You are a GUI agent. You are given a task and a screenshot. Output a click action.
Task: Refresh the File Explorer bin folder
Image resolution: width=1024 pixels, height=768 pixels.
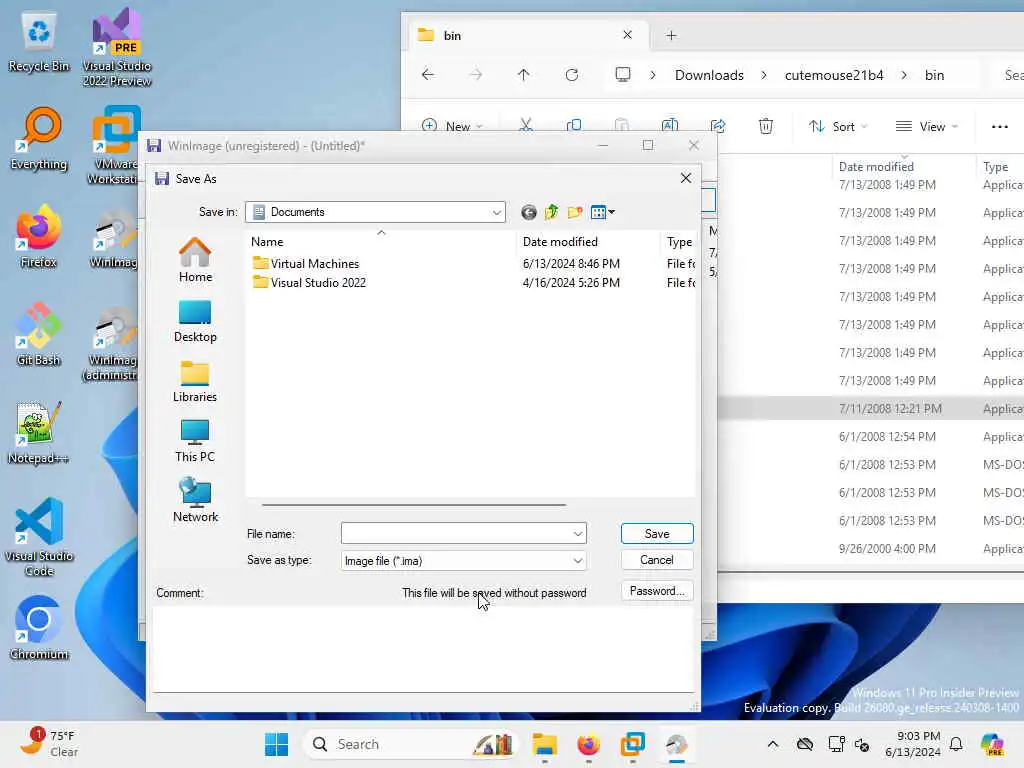click(572, 75)
